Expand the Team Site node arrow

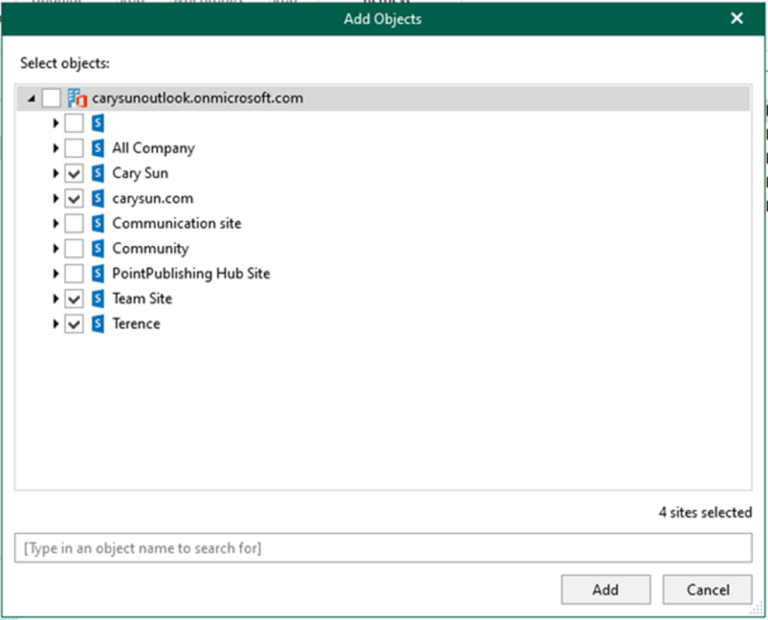pyautogui.click(x=56, y=299)
